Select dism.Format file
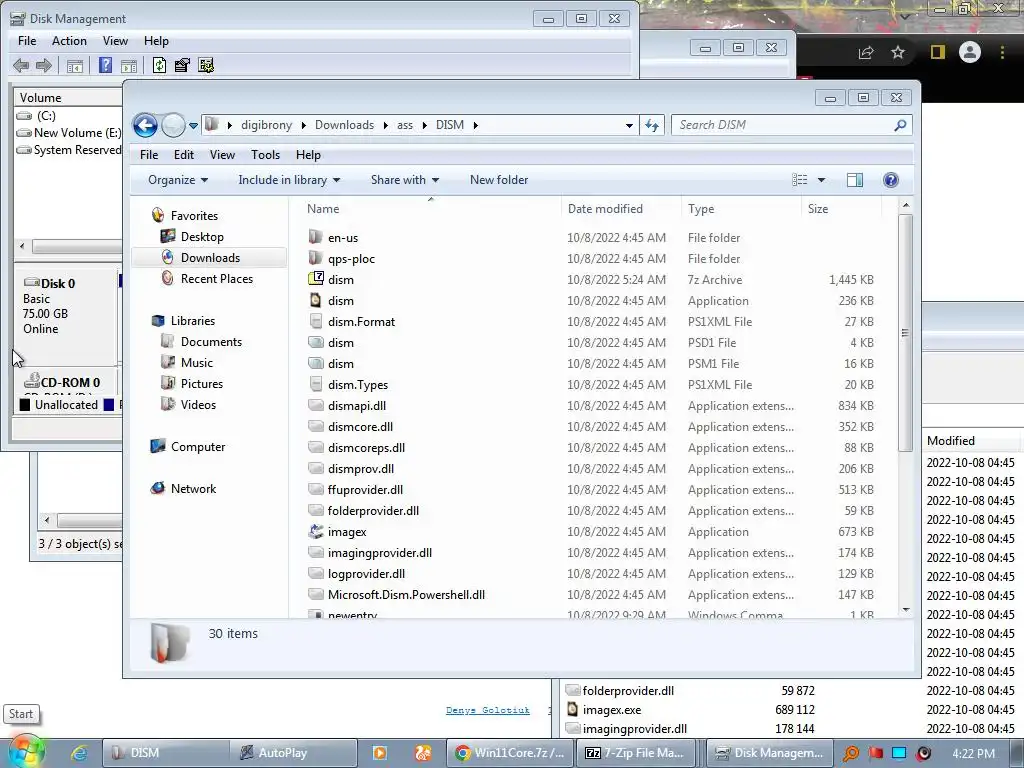Viewport: 1024px width, 768px height. click(x=361, y=321)
